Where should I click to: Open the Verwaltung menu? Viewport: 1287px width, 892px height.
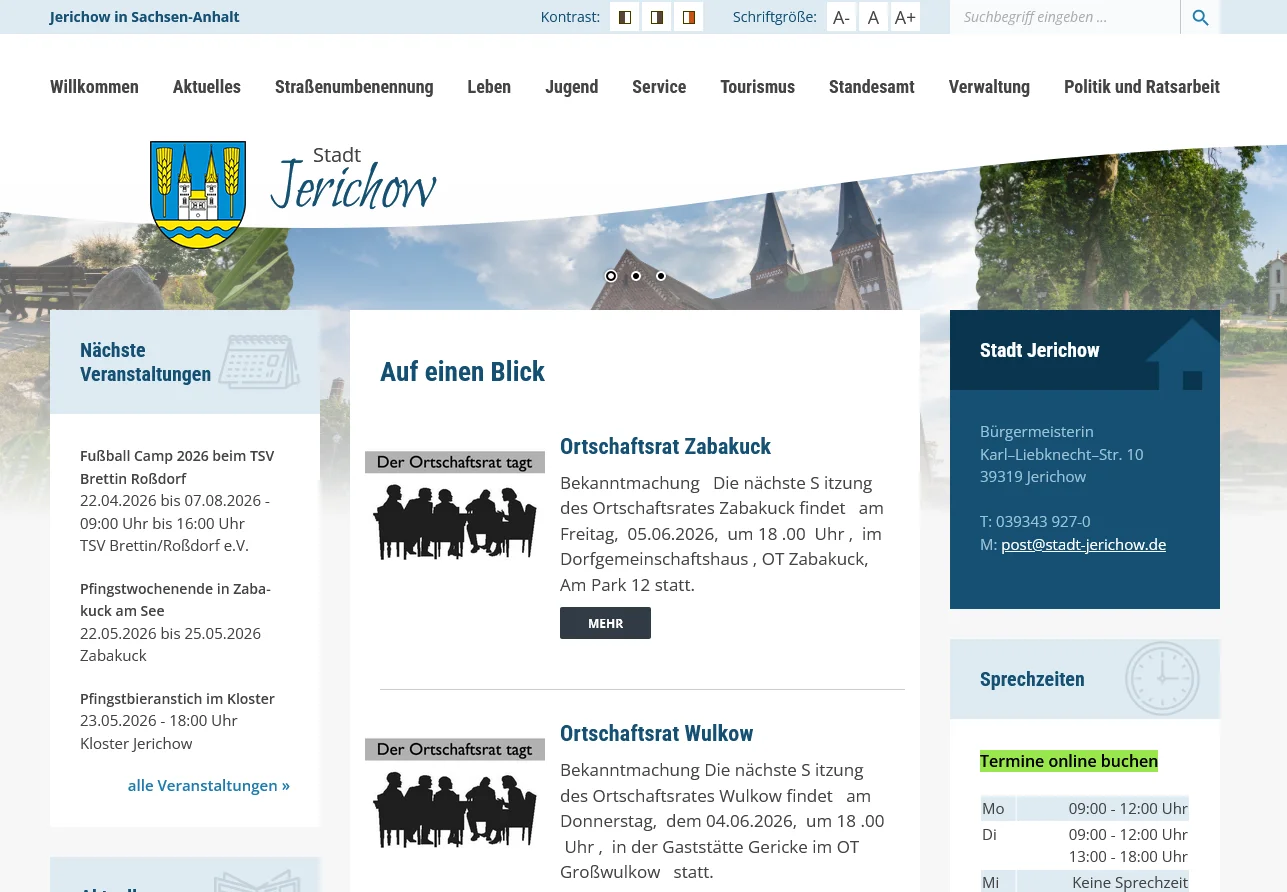click(989, 87)
